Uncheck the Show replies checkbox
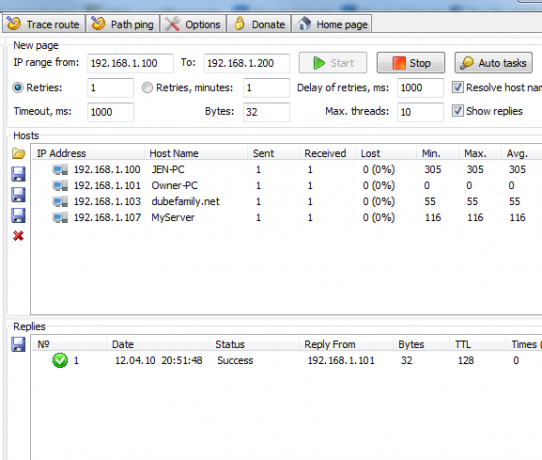The image size is (542, 460). pyautogui.click(x=458, y=111)
